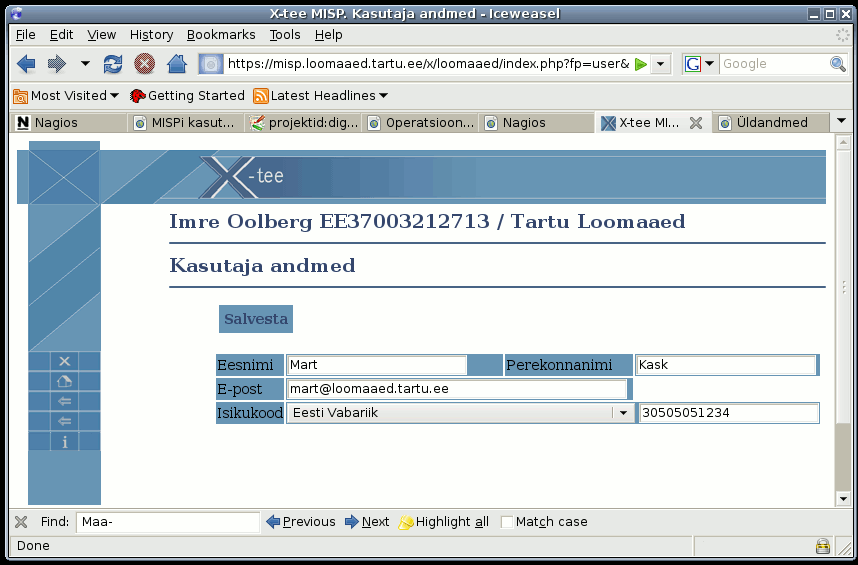The image size is (858, 565).
Task: Enable the Match case checkbox
Action: coord(507,522)
